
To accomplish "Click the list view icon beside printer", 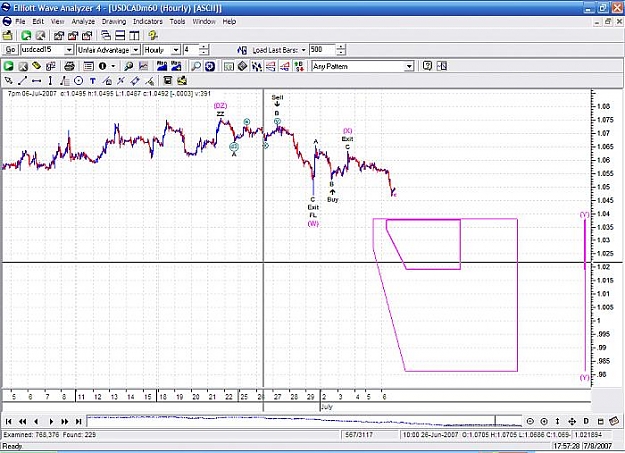I will (x=88, y=66).
